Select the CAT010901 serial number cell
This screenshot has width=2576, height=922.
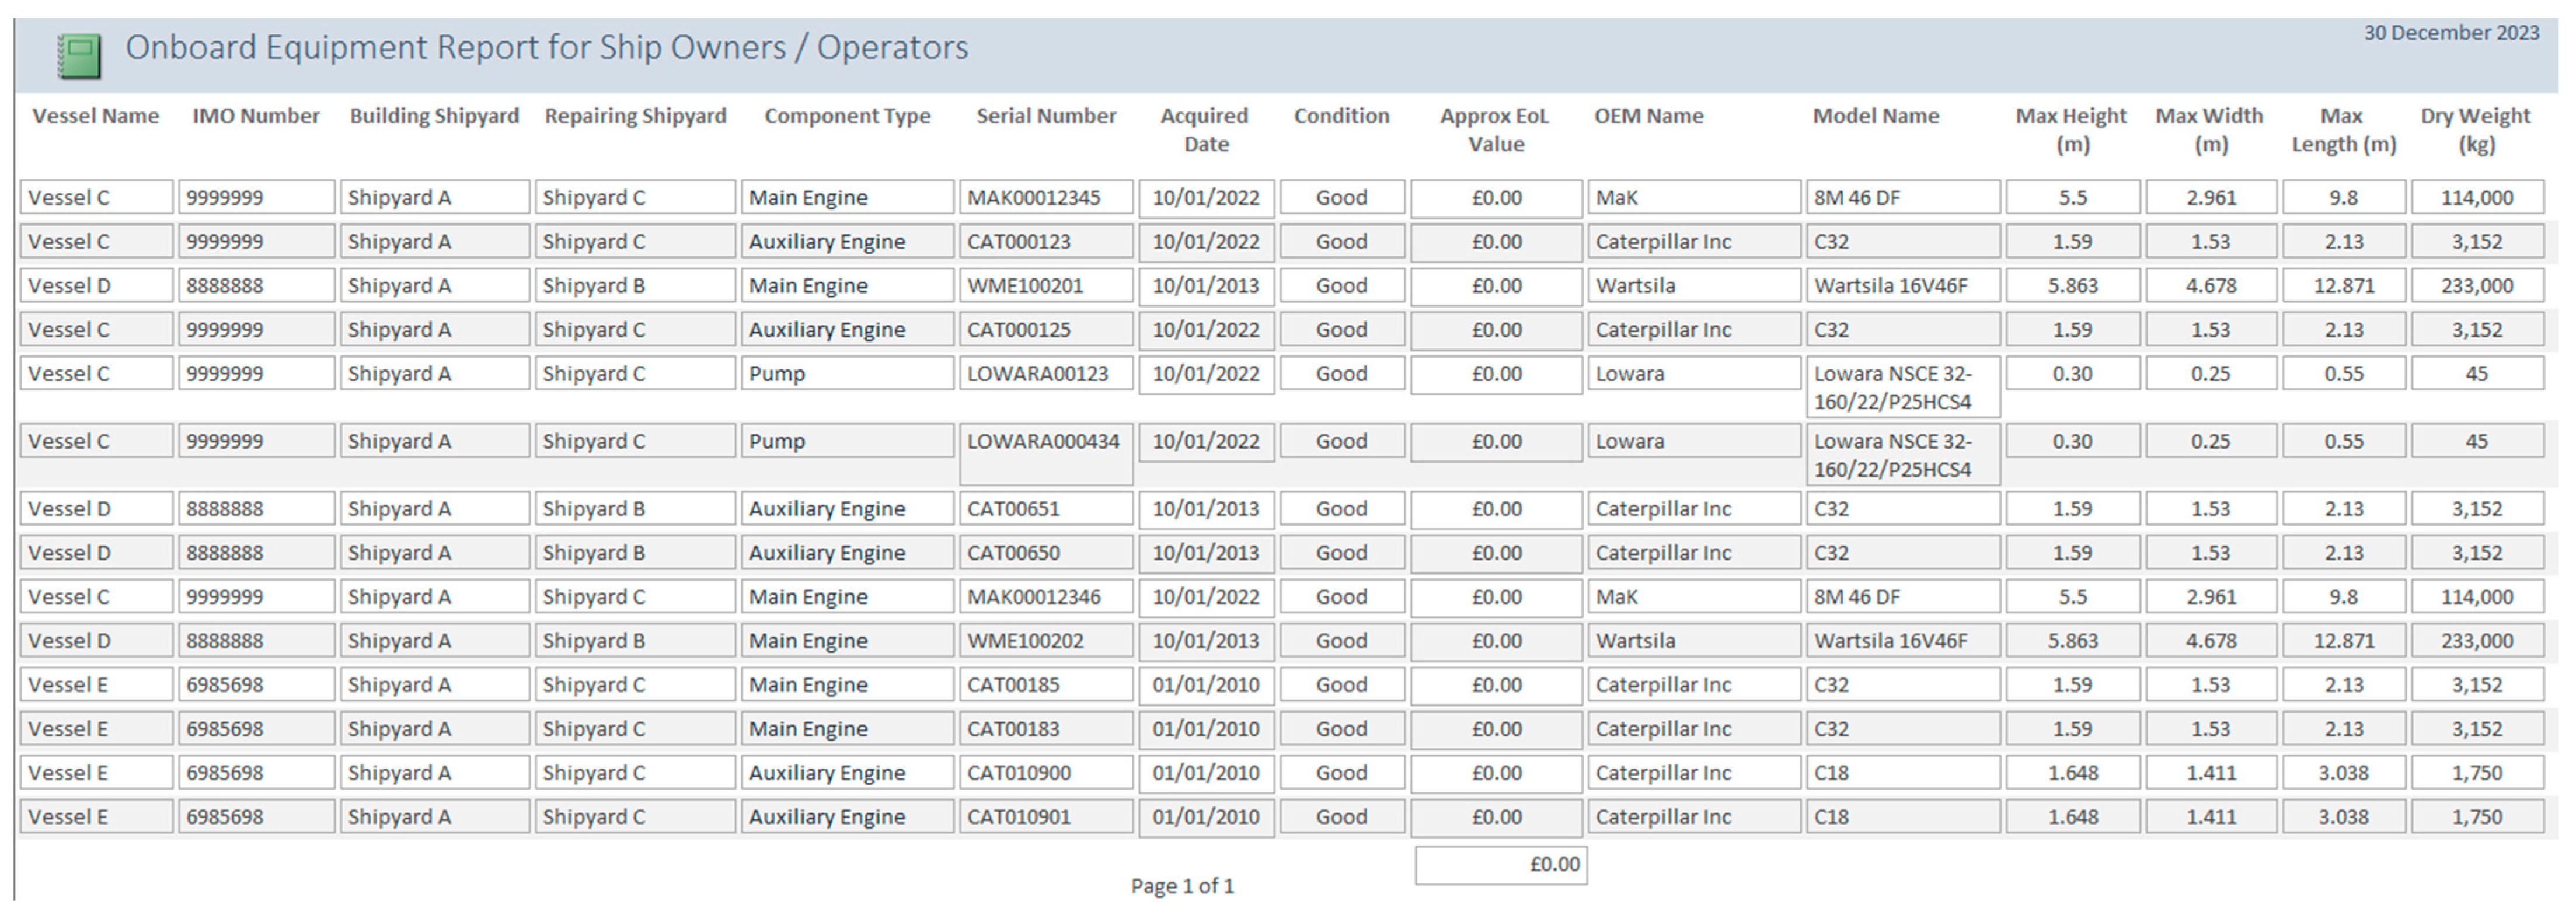click(1045, 817)
